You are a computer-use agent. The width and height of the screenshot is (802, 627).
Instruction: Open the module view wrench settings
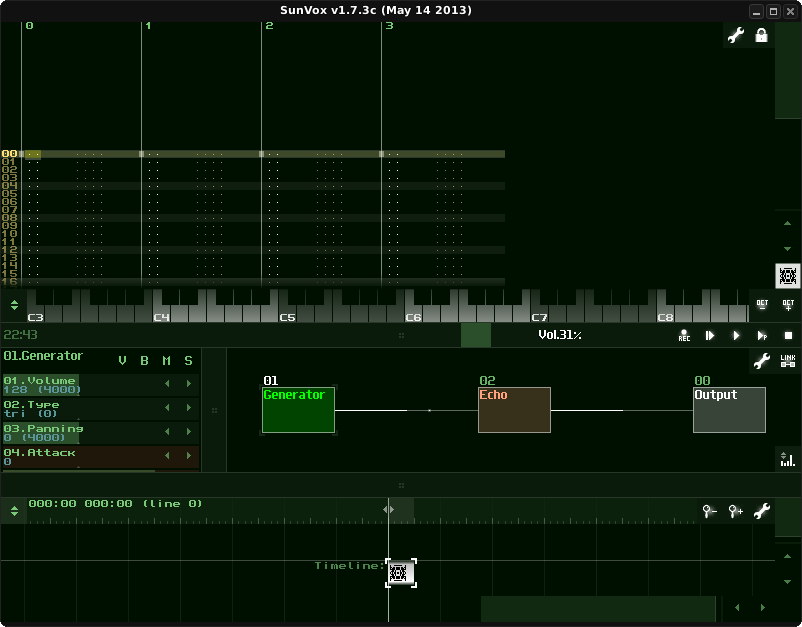coord(762,361)
